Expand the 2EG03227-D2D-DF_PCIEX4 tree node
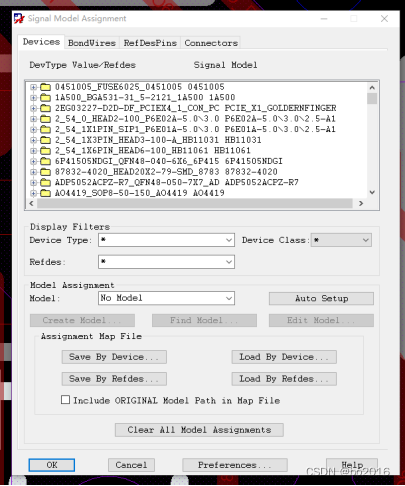Screen dimensions: 405x486 [33, 108]
